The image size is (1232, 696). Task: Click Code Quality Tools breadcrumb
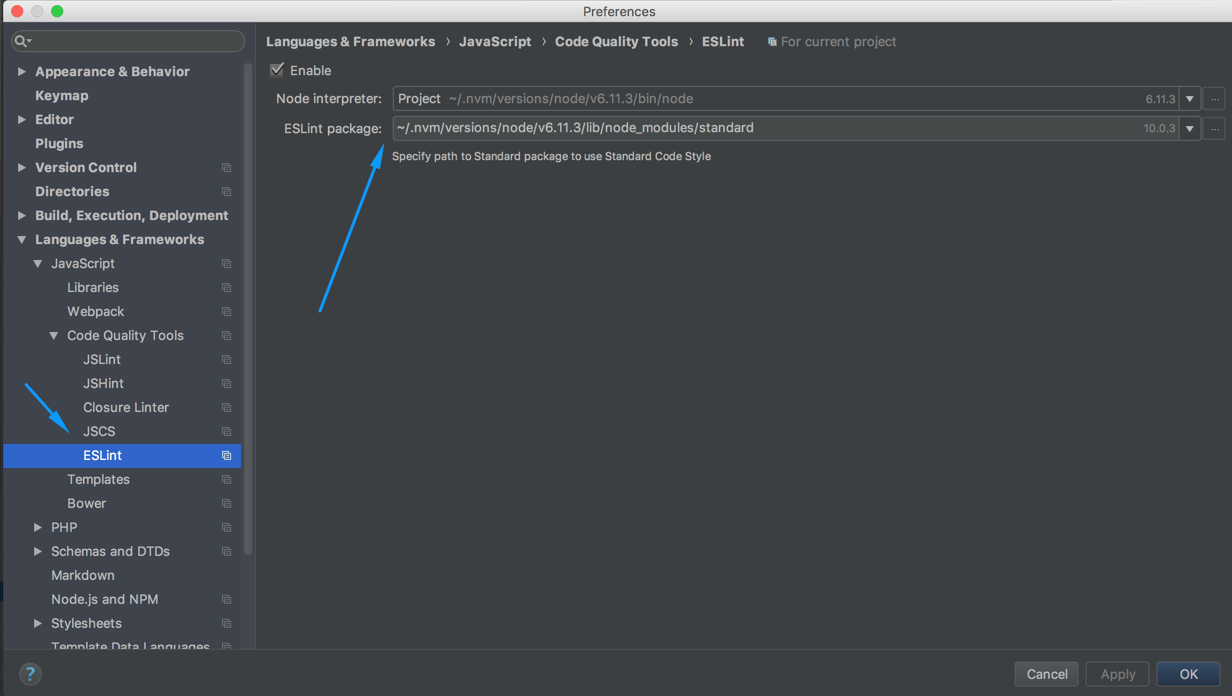pyautogui.click(x=616, y=42)
